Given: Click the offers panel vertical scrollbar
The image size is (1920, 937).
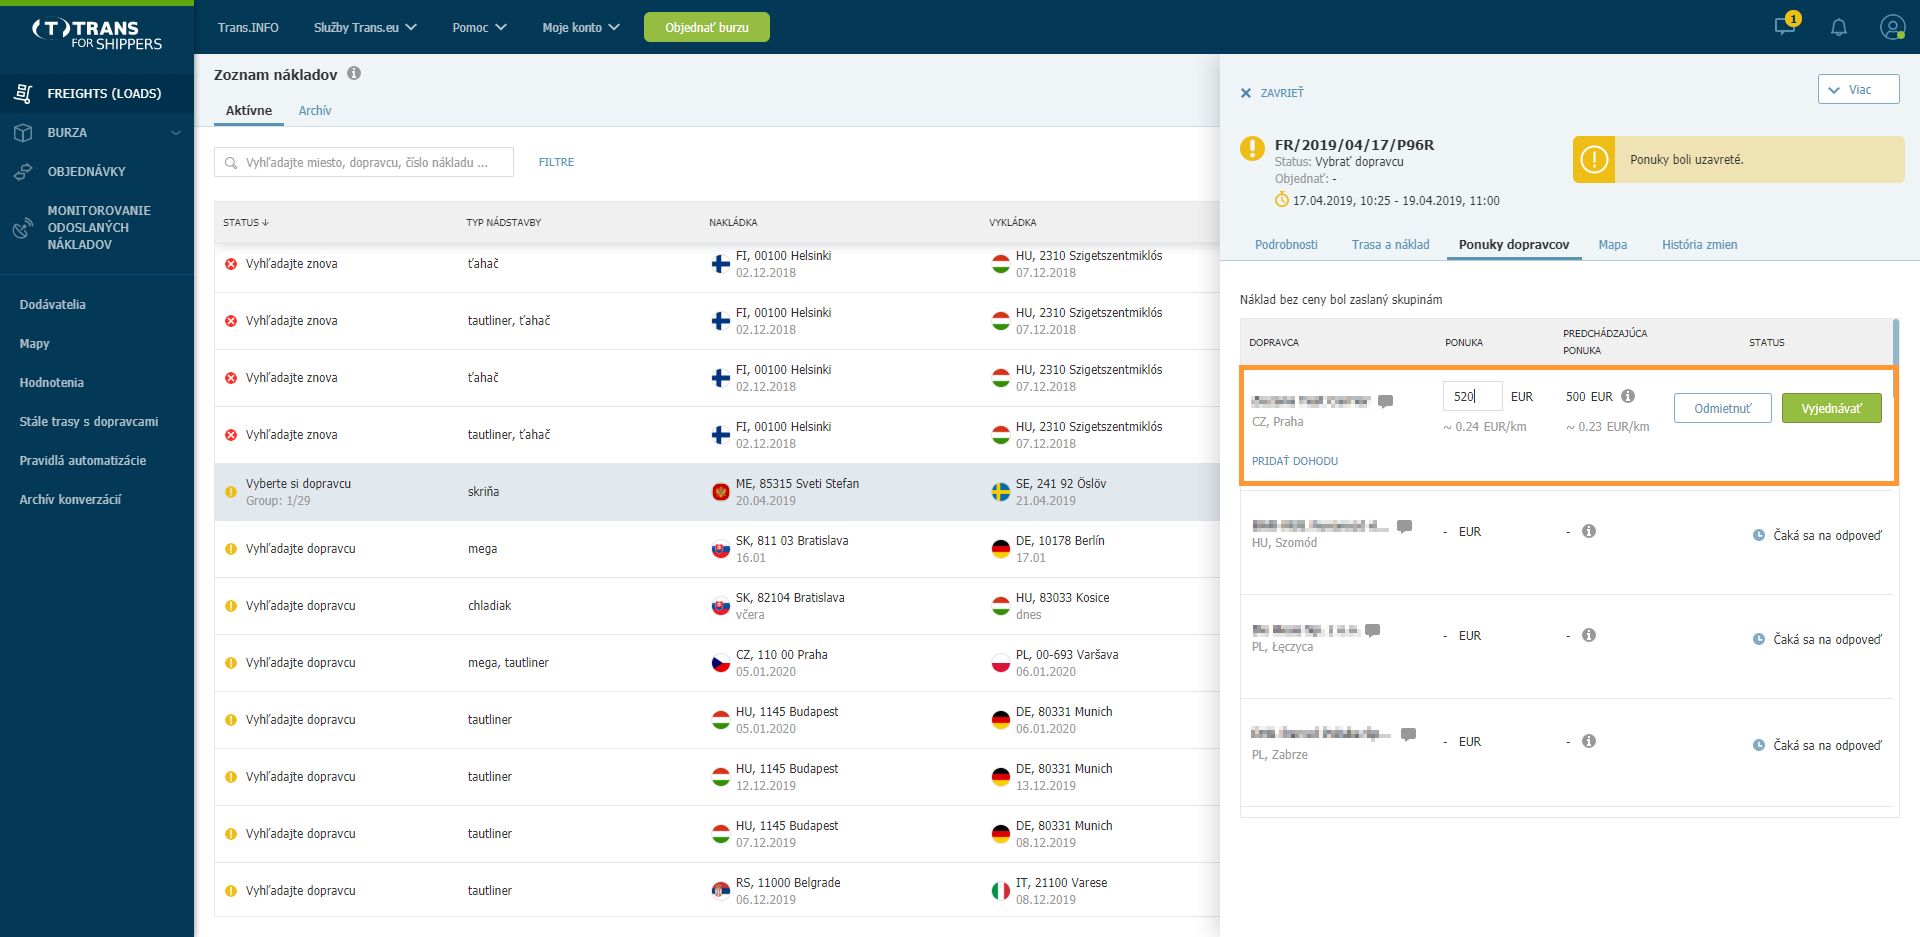Looking at the screenshot, I should tap(1895, 342).
